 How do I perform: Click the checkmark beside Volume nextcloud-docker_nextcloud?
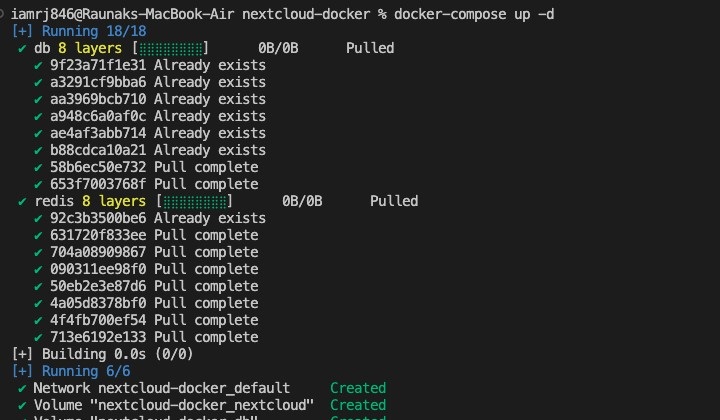[x=22, y=405]
